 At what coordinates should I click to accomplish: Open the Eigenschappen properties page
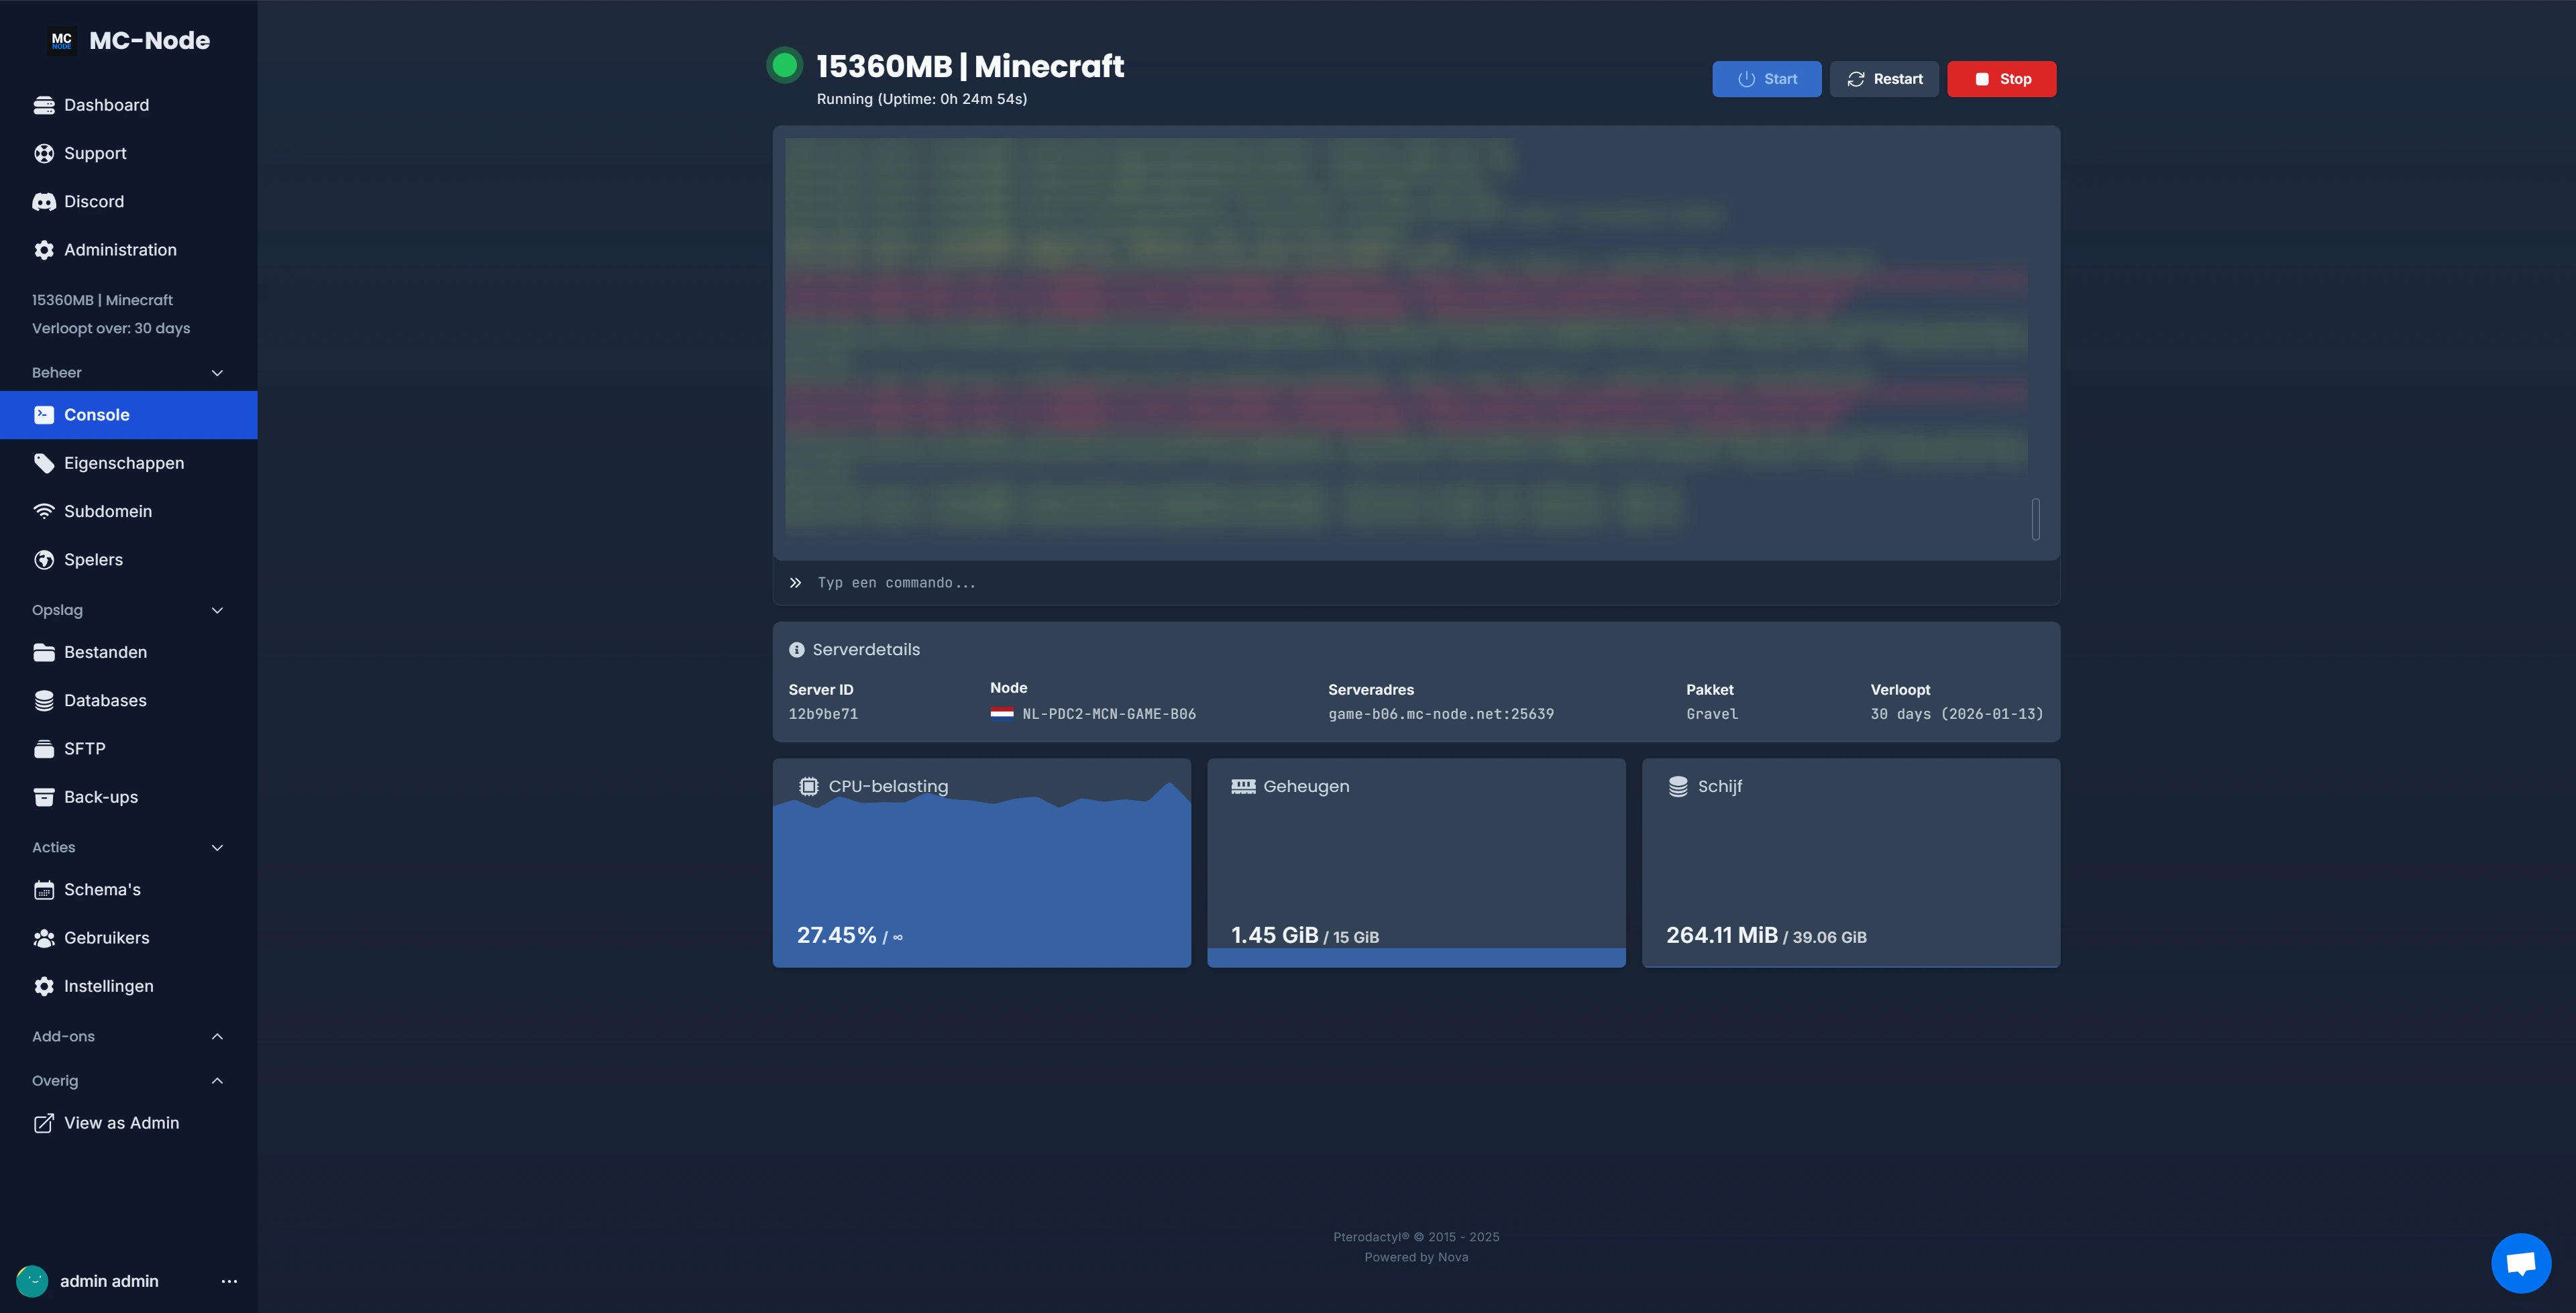coord(123,462)
